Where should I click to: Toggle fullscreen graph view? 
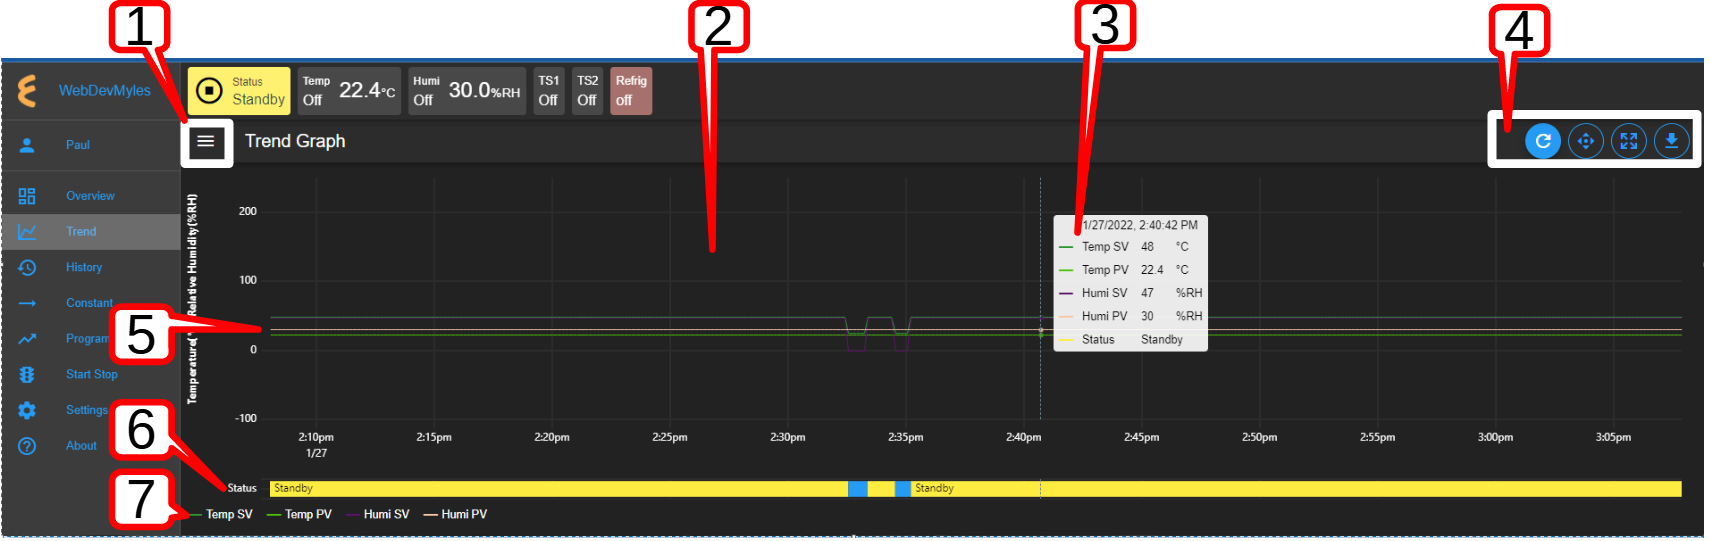pyautogui.click(x=1629, y=141)
